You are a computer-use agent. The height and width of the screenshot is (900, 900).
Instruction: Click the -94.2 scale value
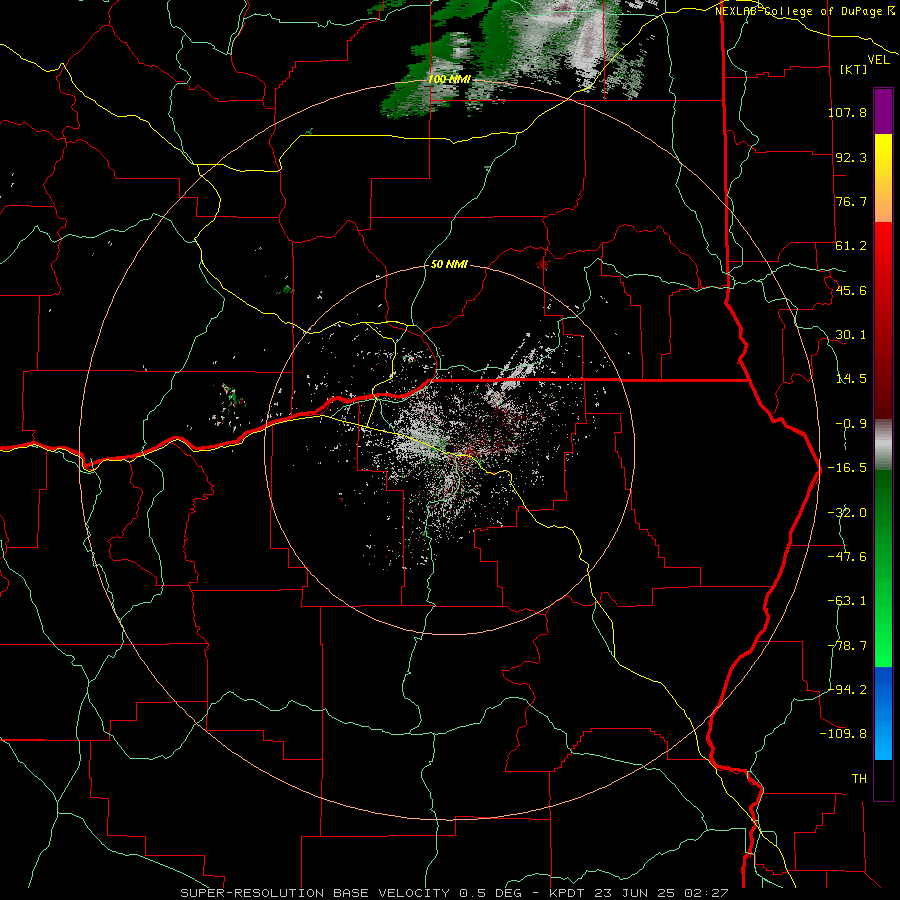click(847, 689)
